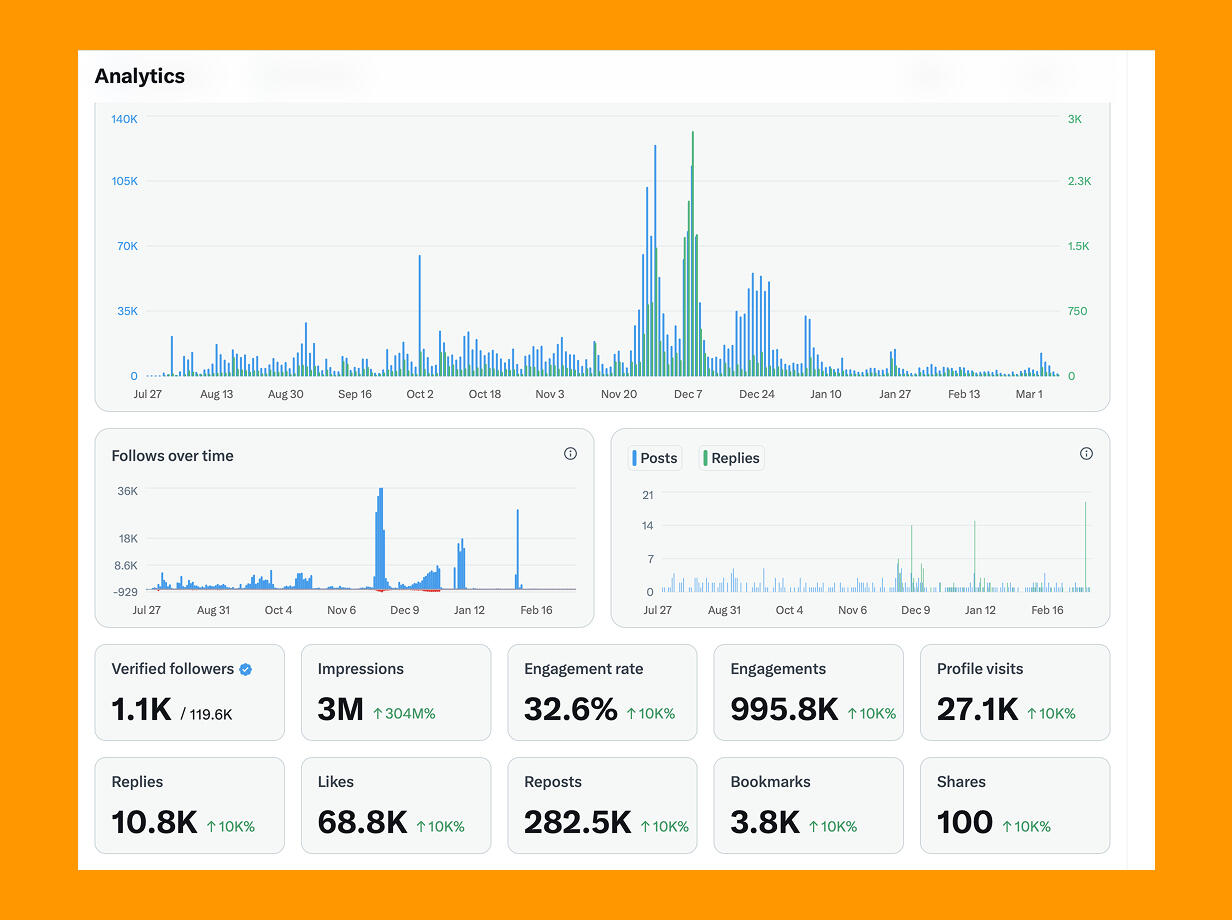Image resolution: width=1232 pixels, height=920 pixels.
Task: Open the Verified followers card
Action: pyautogui.click(x=190, y=692)
